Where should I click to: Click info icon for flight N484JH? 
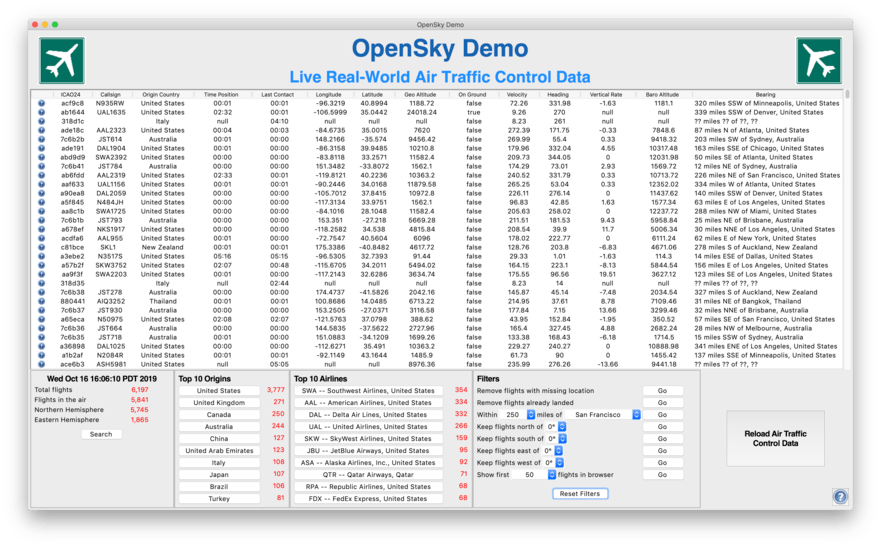[x=42, y=202]
